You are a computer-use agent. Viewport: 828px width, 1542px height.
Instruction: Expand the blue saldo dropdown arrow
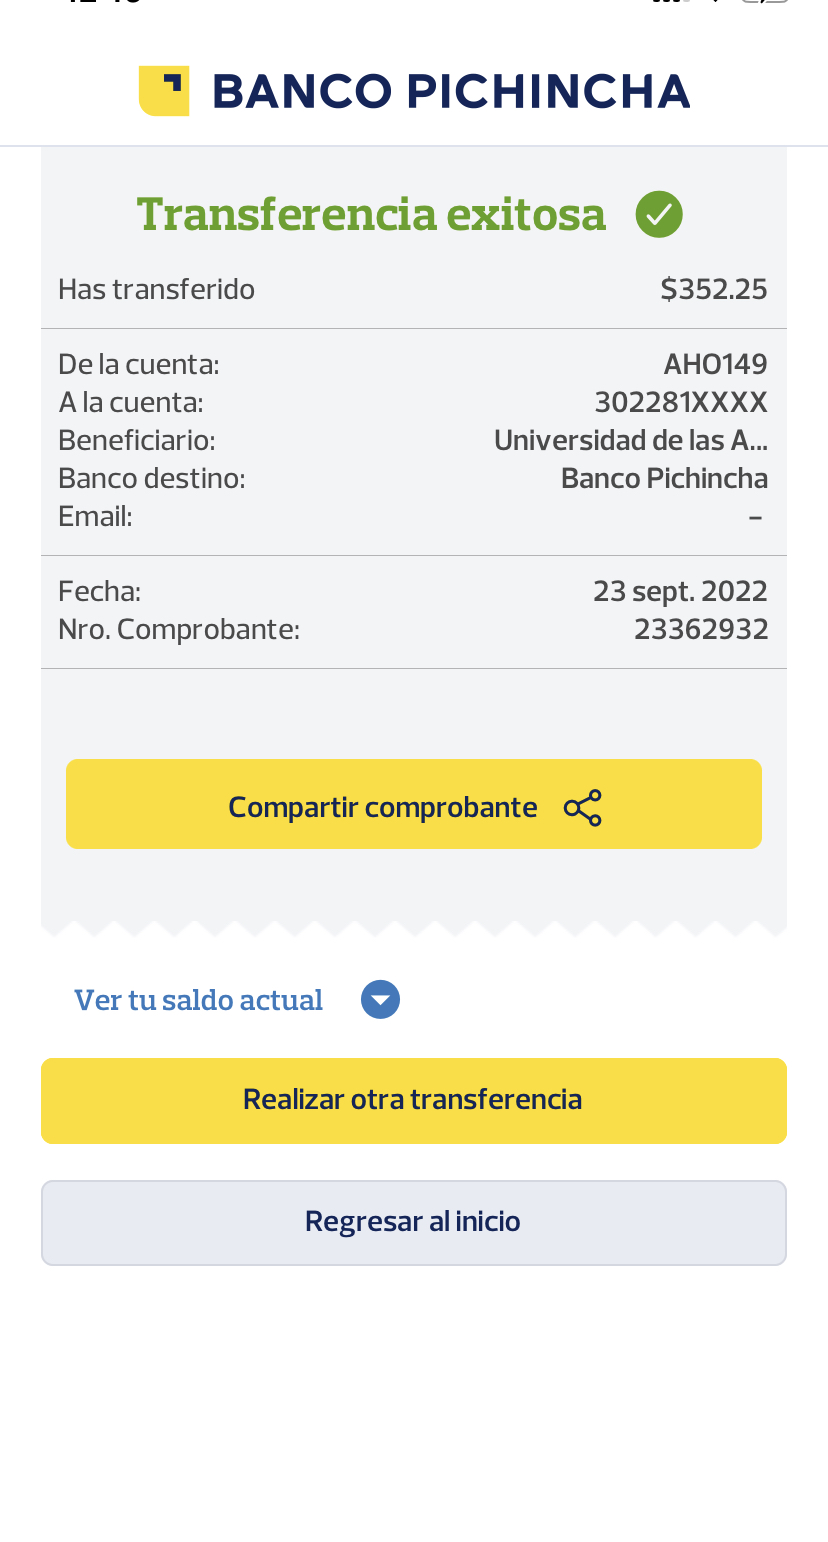[x=380, y=1000]
